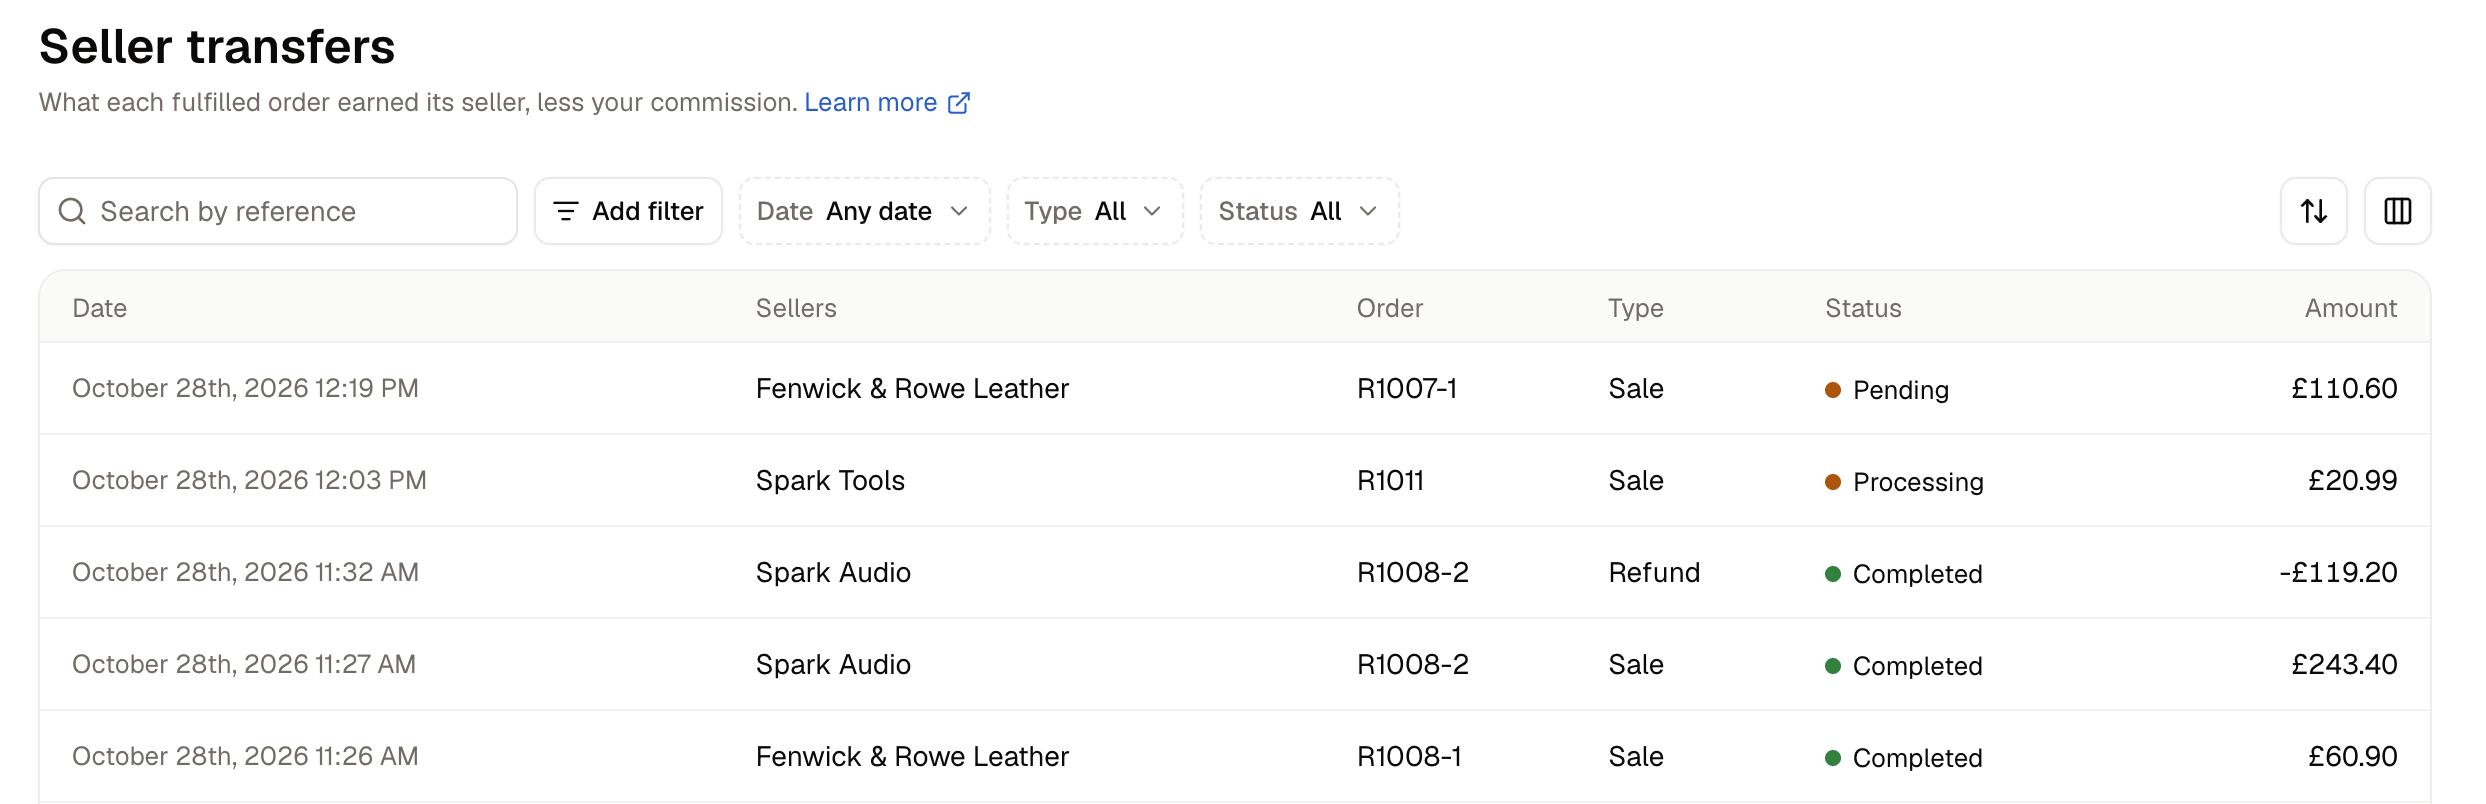Click the Spark Tools seller name
The height and width of the screenshot is (804, 2486).
coord(830,480)
